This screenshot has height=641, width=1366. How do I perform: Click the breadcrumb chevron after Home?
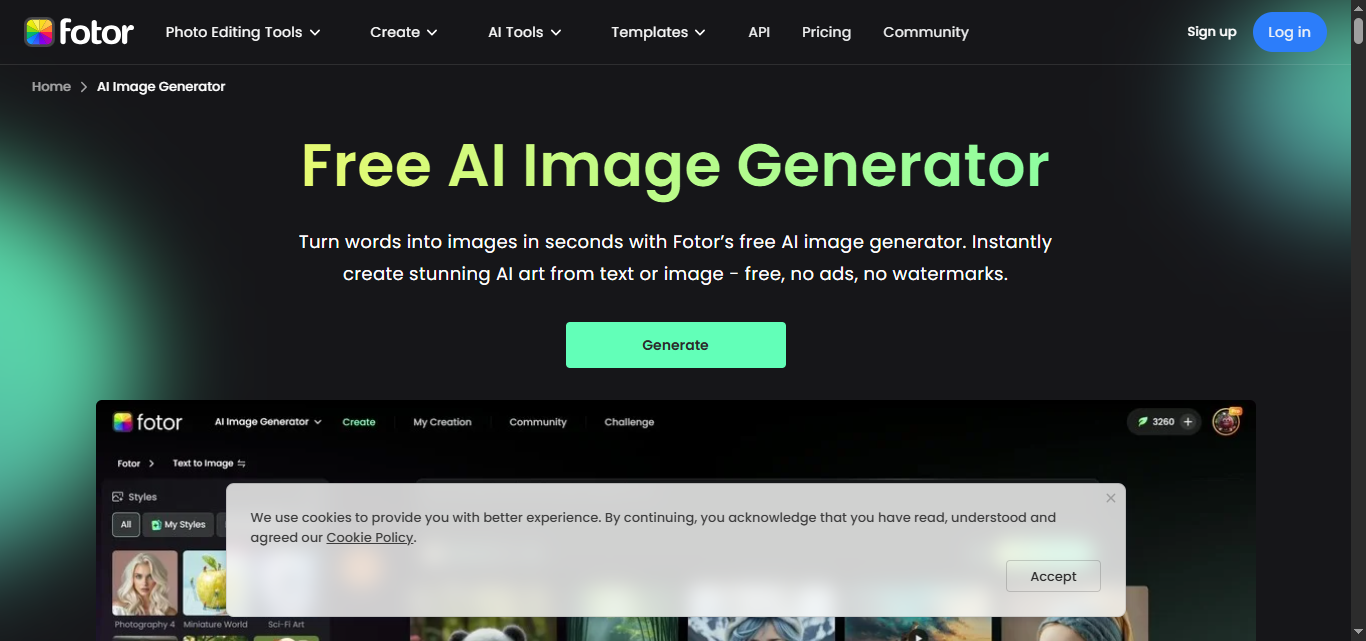point(84,87)
